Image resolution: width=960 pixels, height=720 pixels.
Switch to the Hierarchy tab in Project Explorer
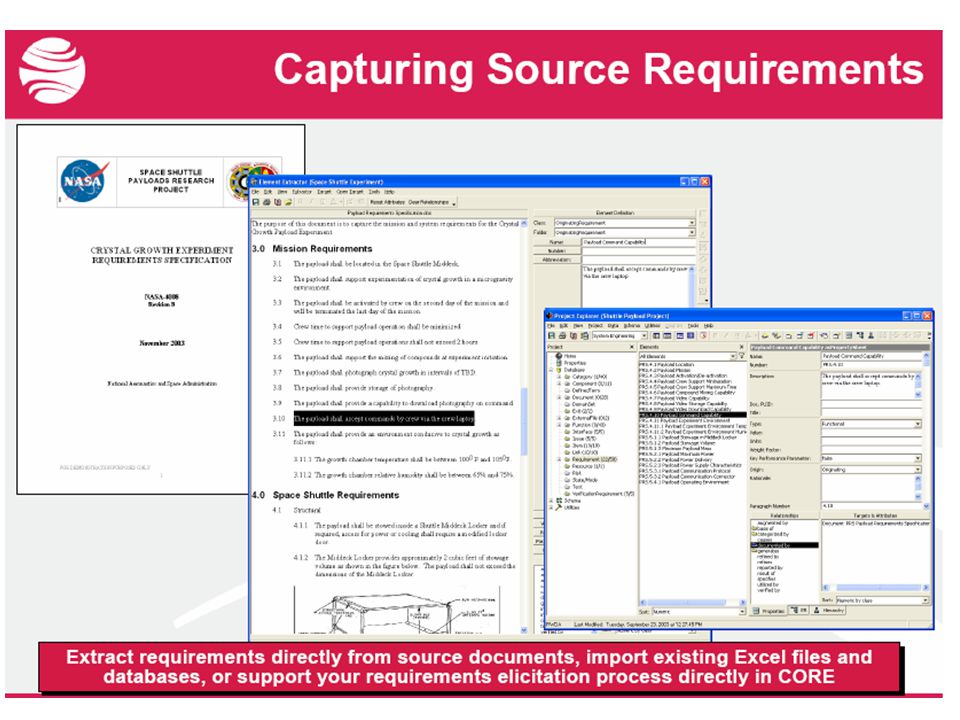pos(829,611)
